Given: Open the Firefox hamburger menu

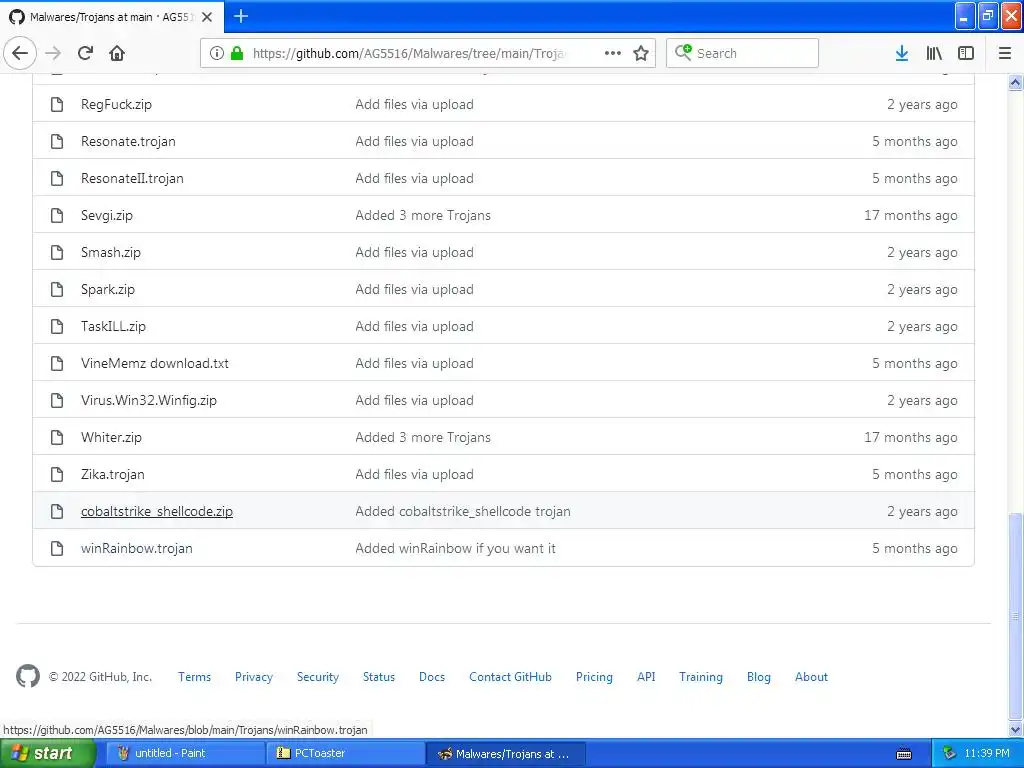Looking at the screenshot, I should tap(1005, 53).
